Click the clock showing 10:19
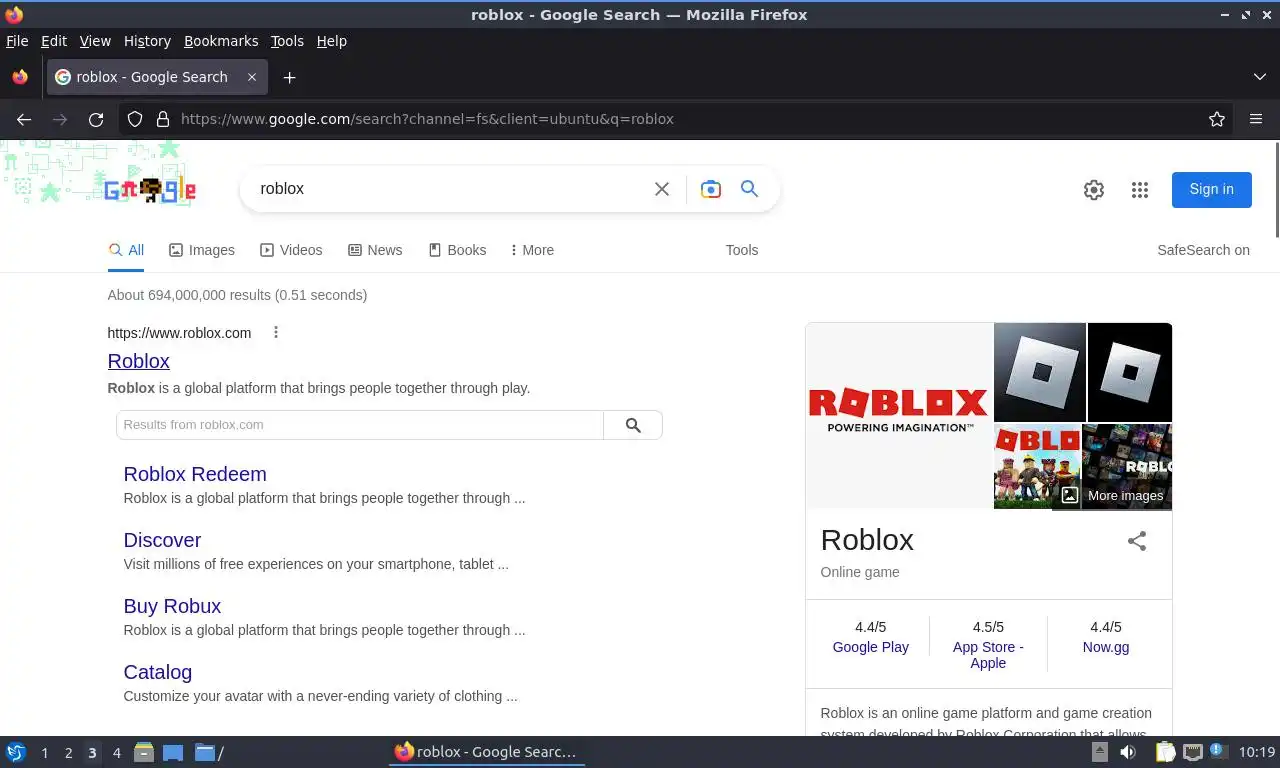Viewport: 1280px width, 768px height. click(x=1257, y=752)
